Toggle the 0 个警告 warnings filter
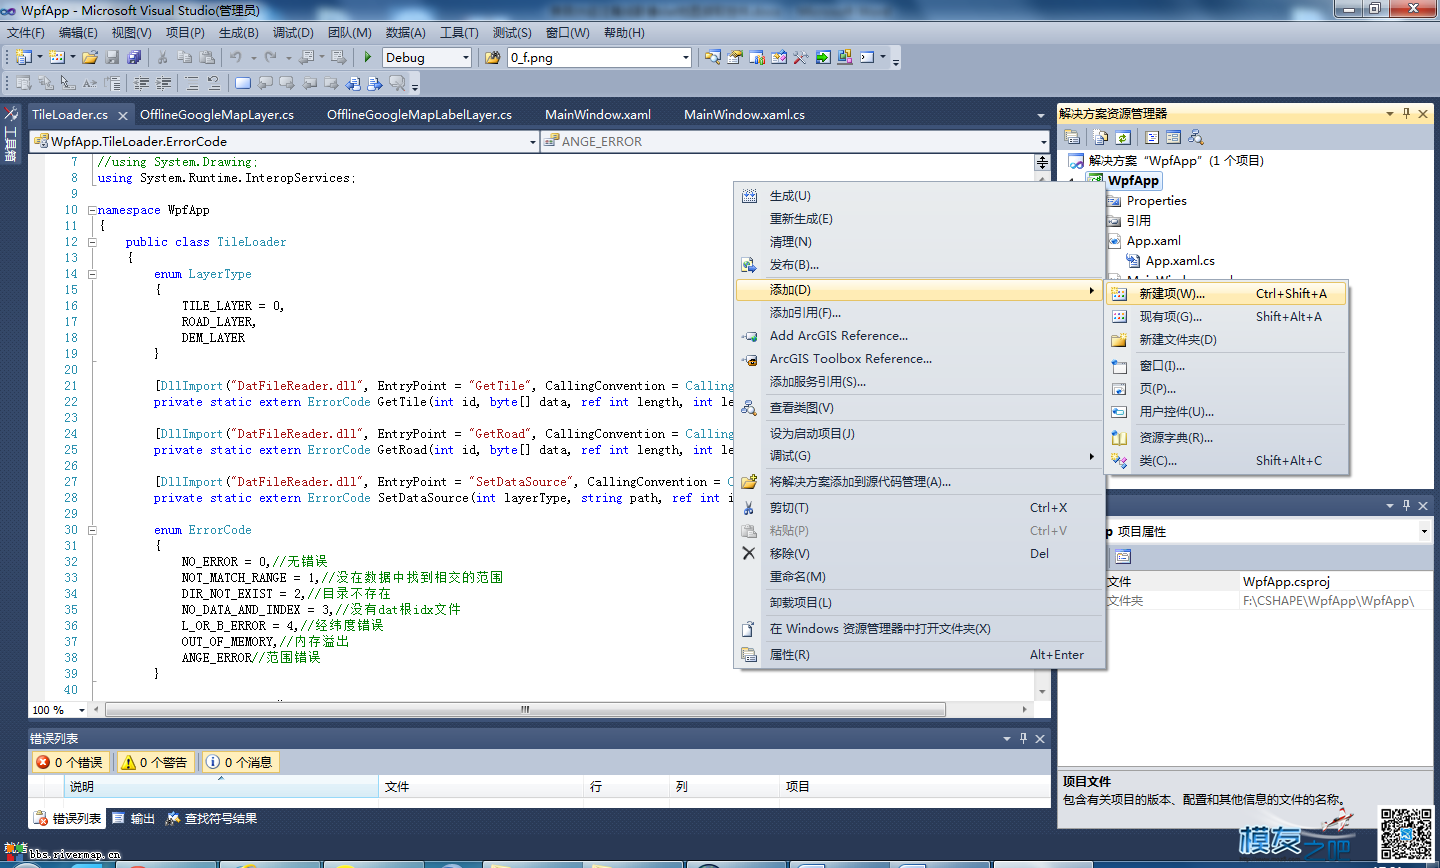Viewport: 1440px width, 868px height. point(154,762)
